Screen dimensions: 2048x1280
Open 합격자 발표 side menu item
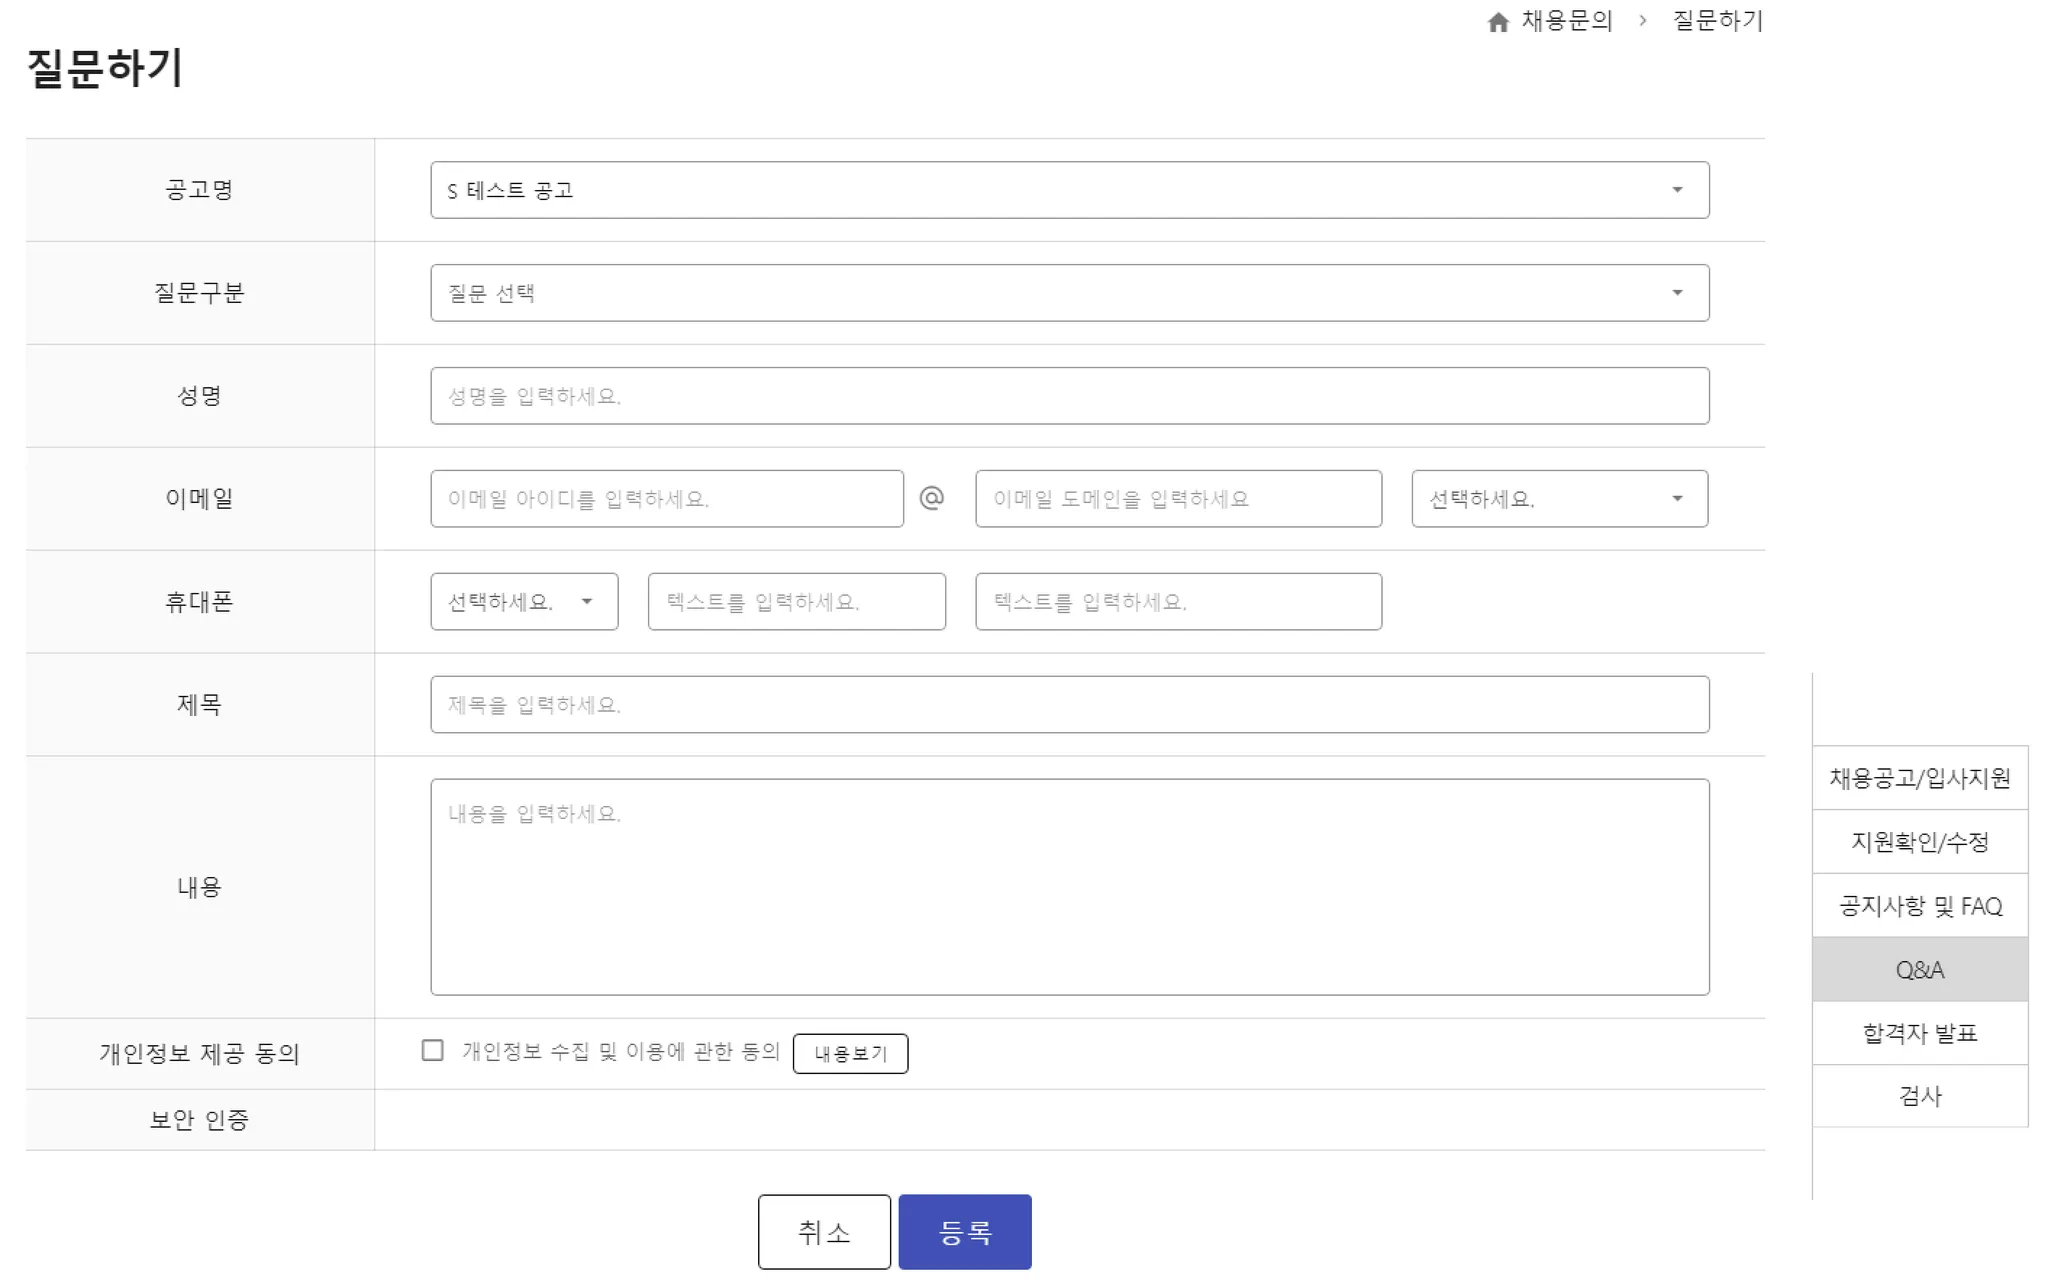click(x=1919, y=1033)
